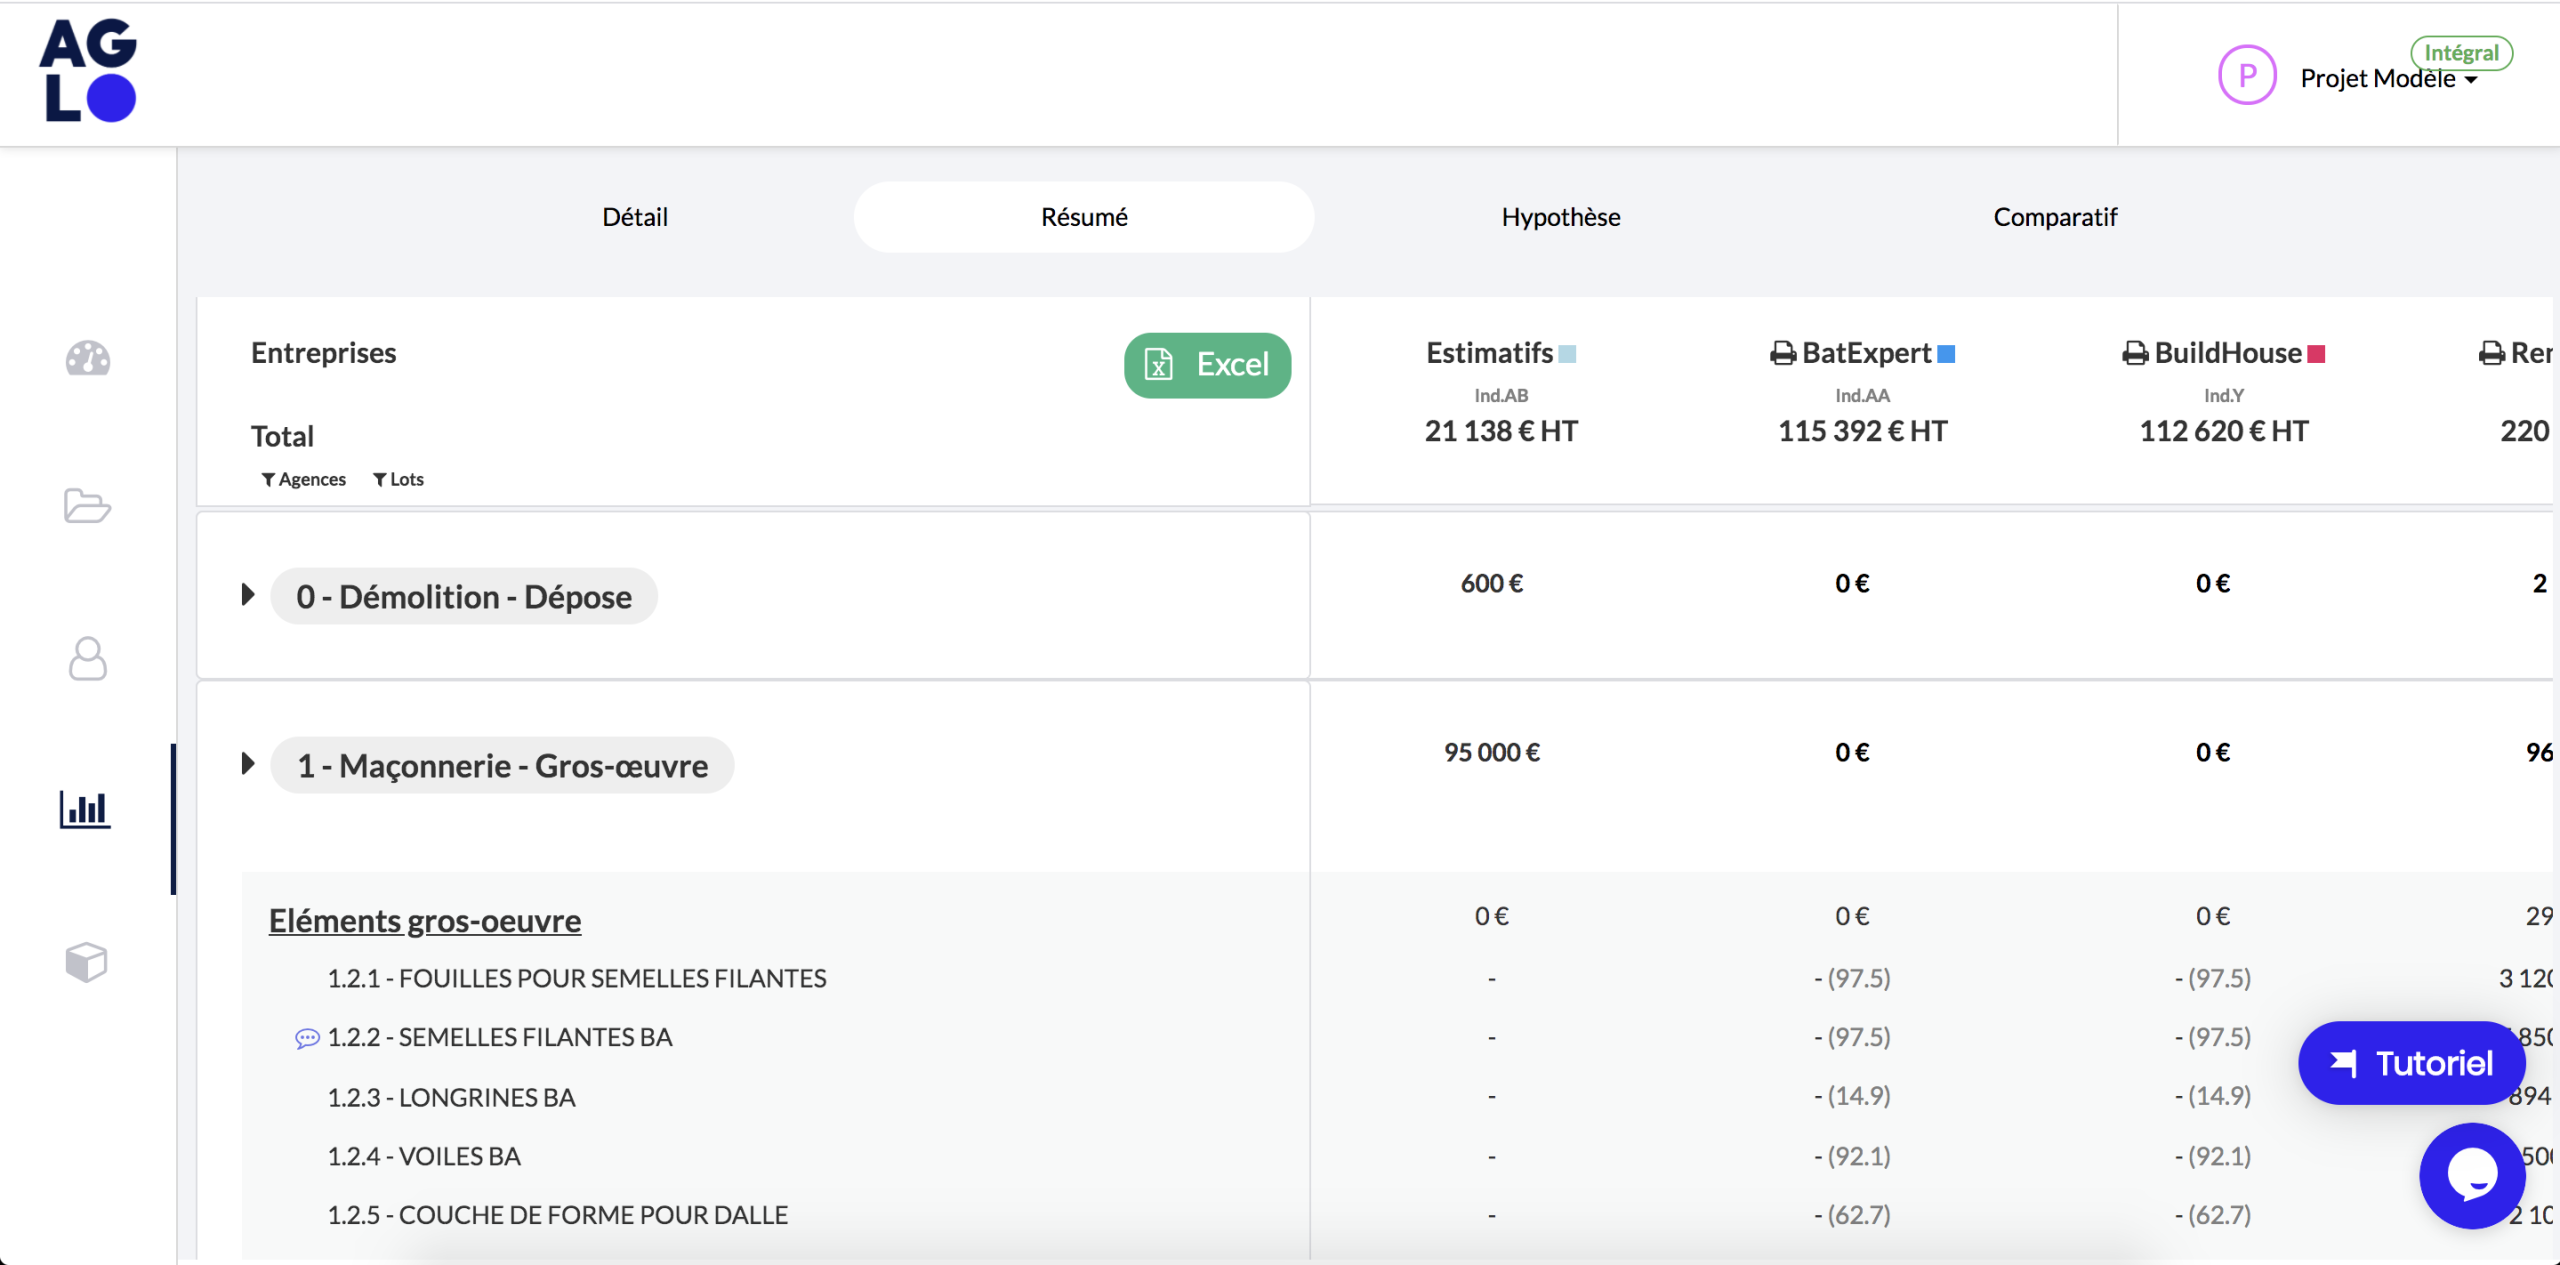Switch to the Comparatif tab

point(2055,217)
